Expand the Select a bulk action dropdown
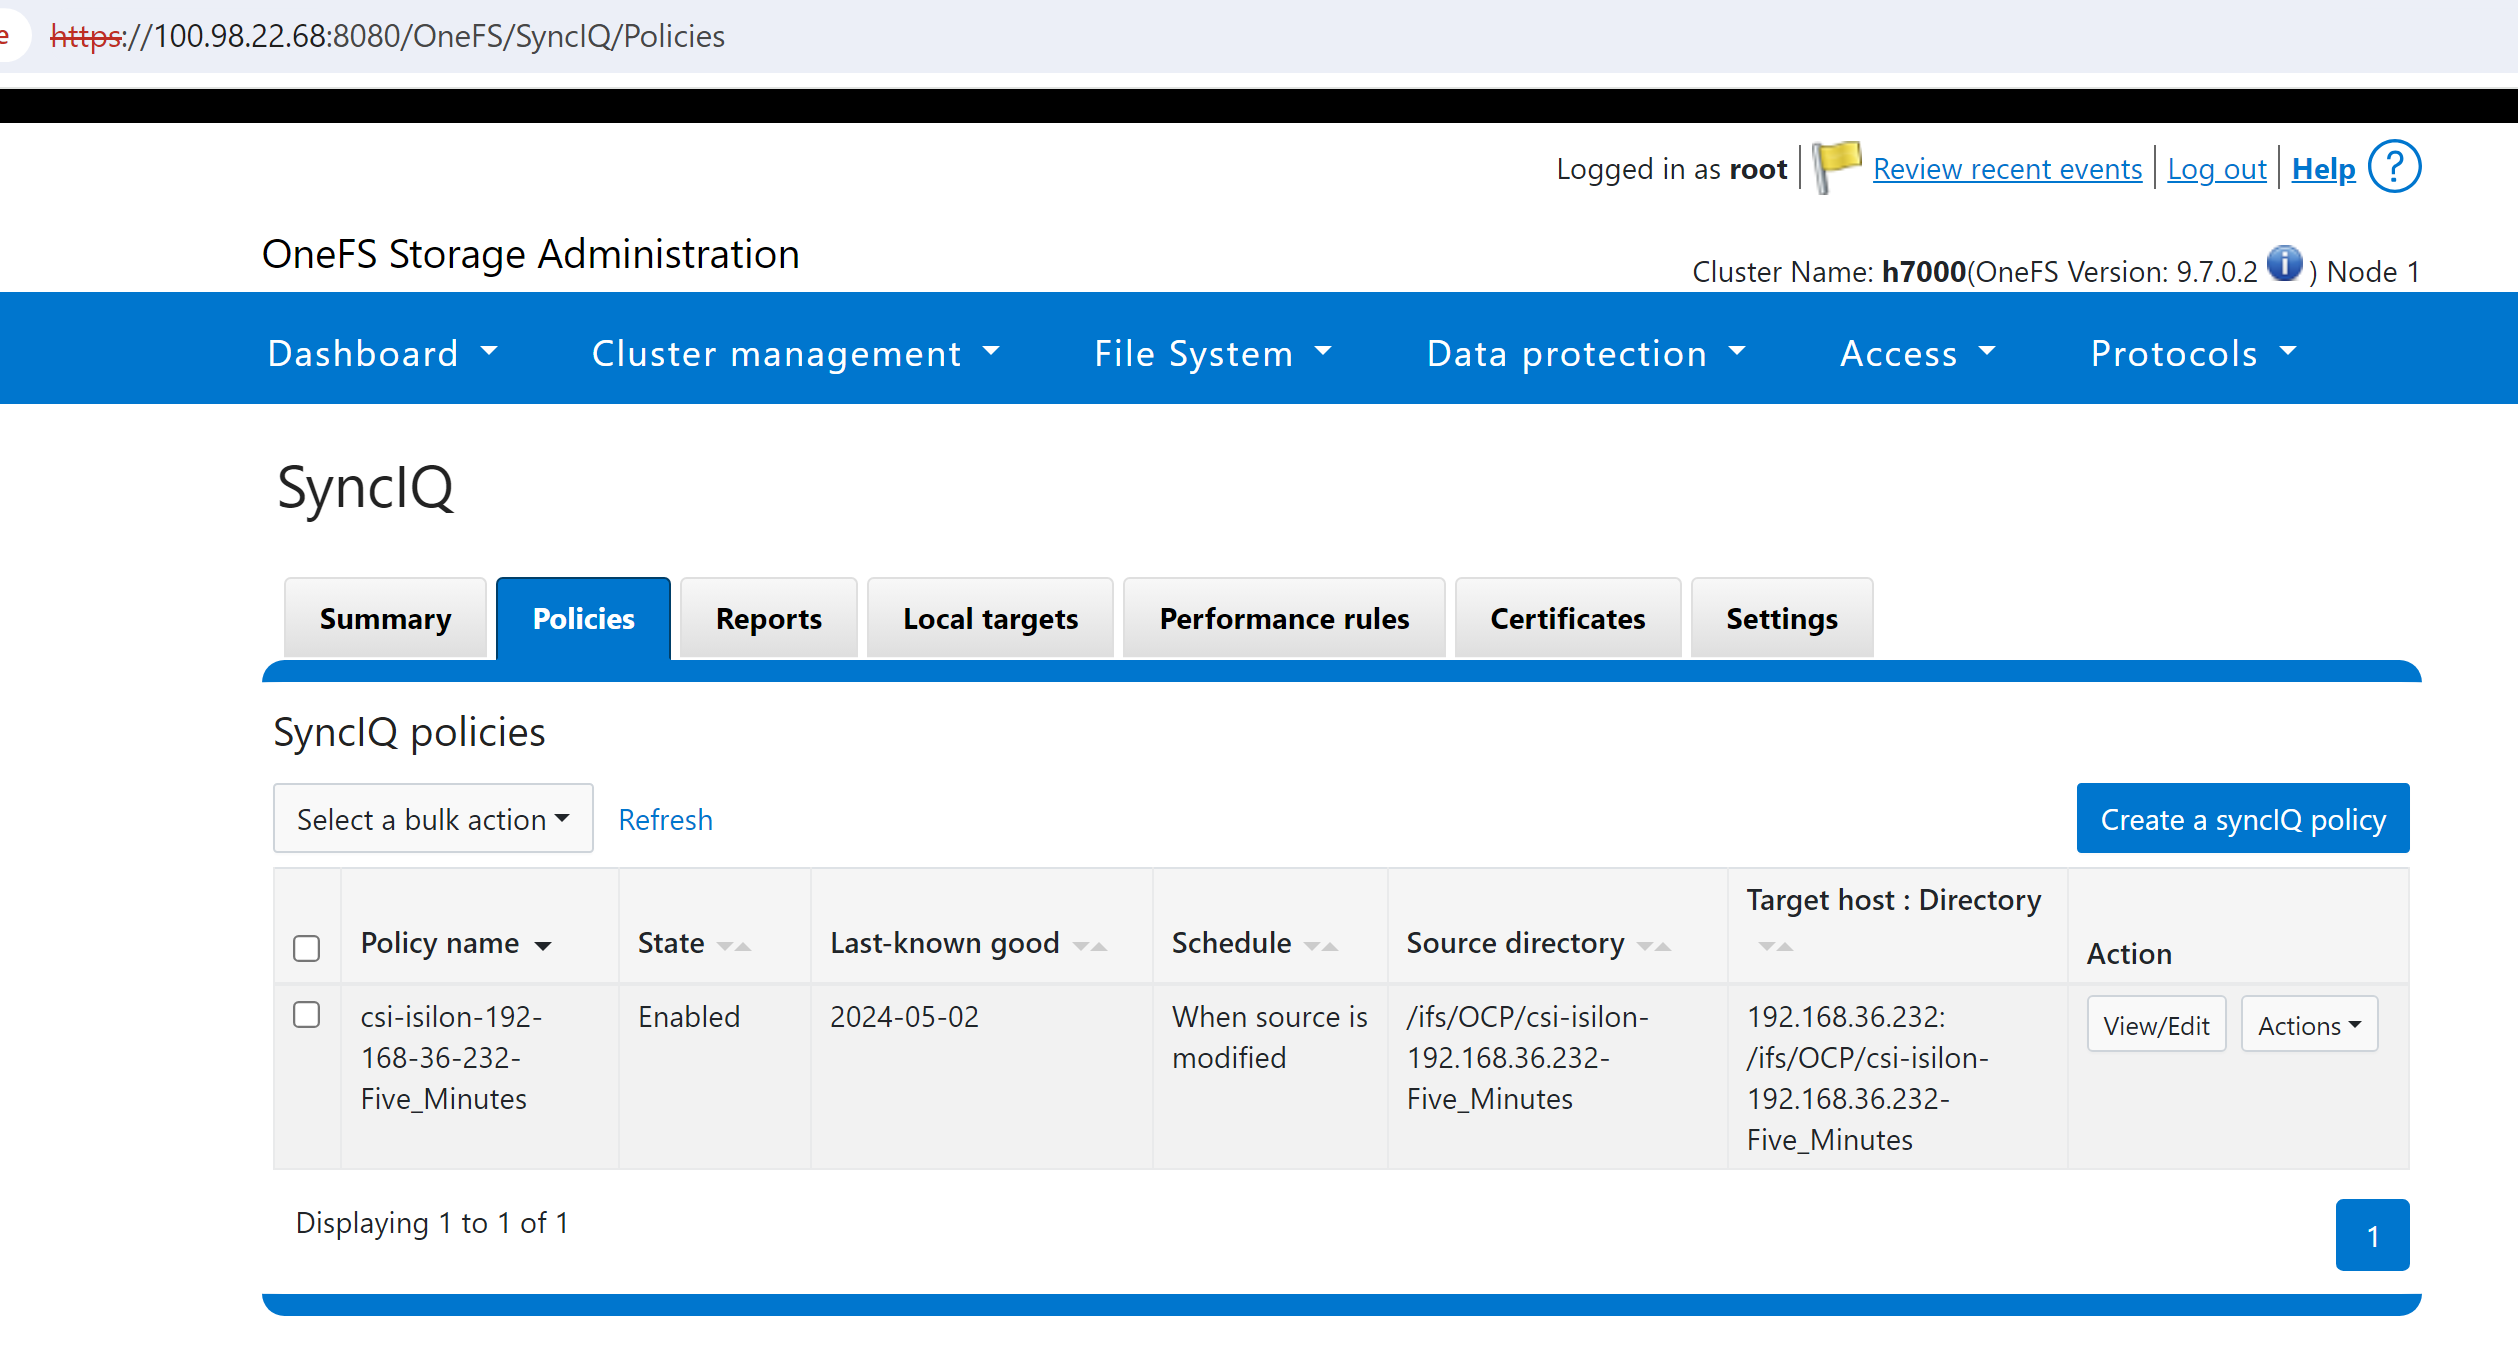The width and height of the screenshot is (2518, 1365). pos(434,819)
